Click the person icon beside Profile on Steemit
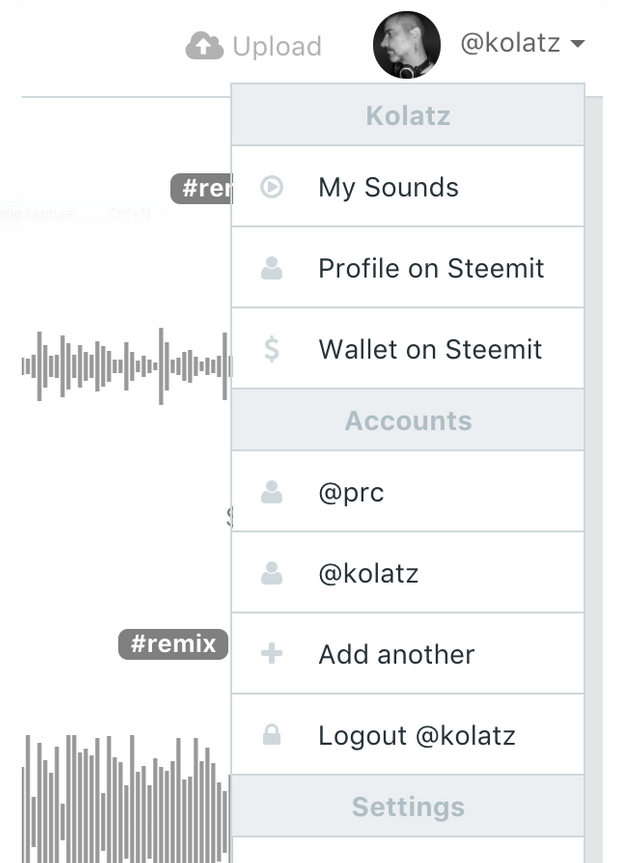The width and height of the screenshot is (640, 863). point(271,268)
